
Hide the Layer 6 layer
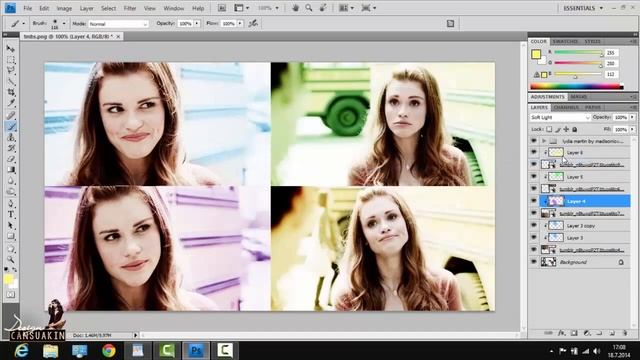(x=533, y=152)
